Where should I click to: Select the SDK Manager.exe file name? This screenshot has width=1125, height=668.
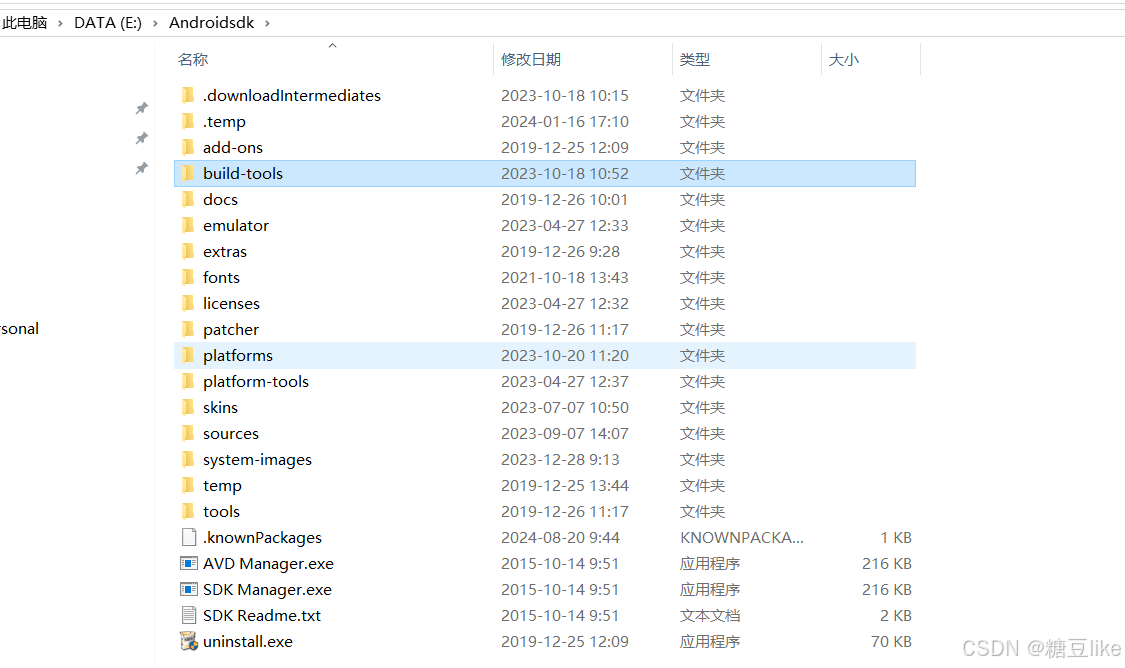tap(268, 590)
